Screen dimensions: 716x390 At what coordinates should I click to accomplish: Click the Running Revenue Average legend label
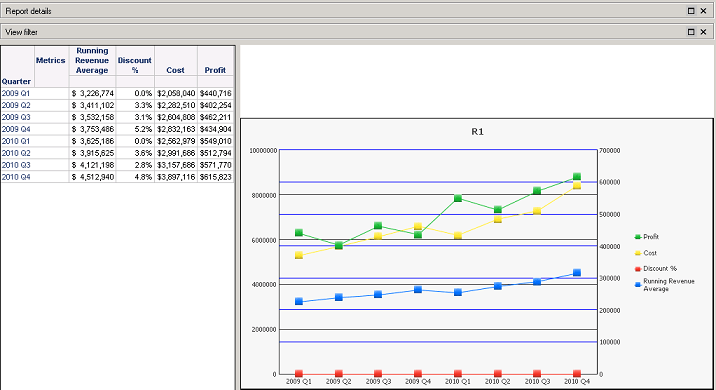point(669,285)
